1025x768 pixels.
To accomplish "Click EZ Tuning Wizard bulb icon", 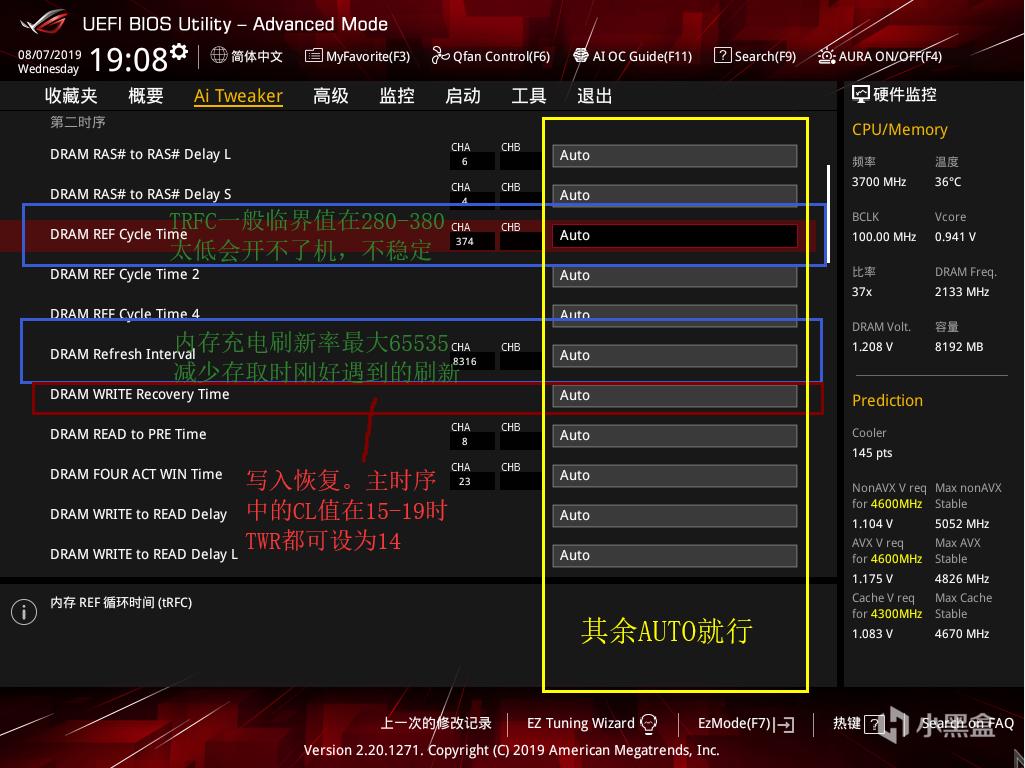I will point(648,724).
